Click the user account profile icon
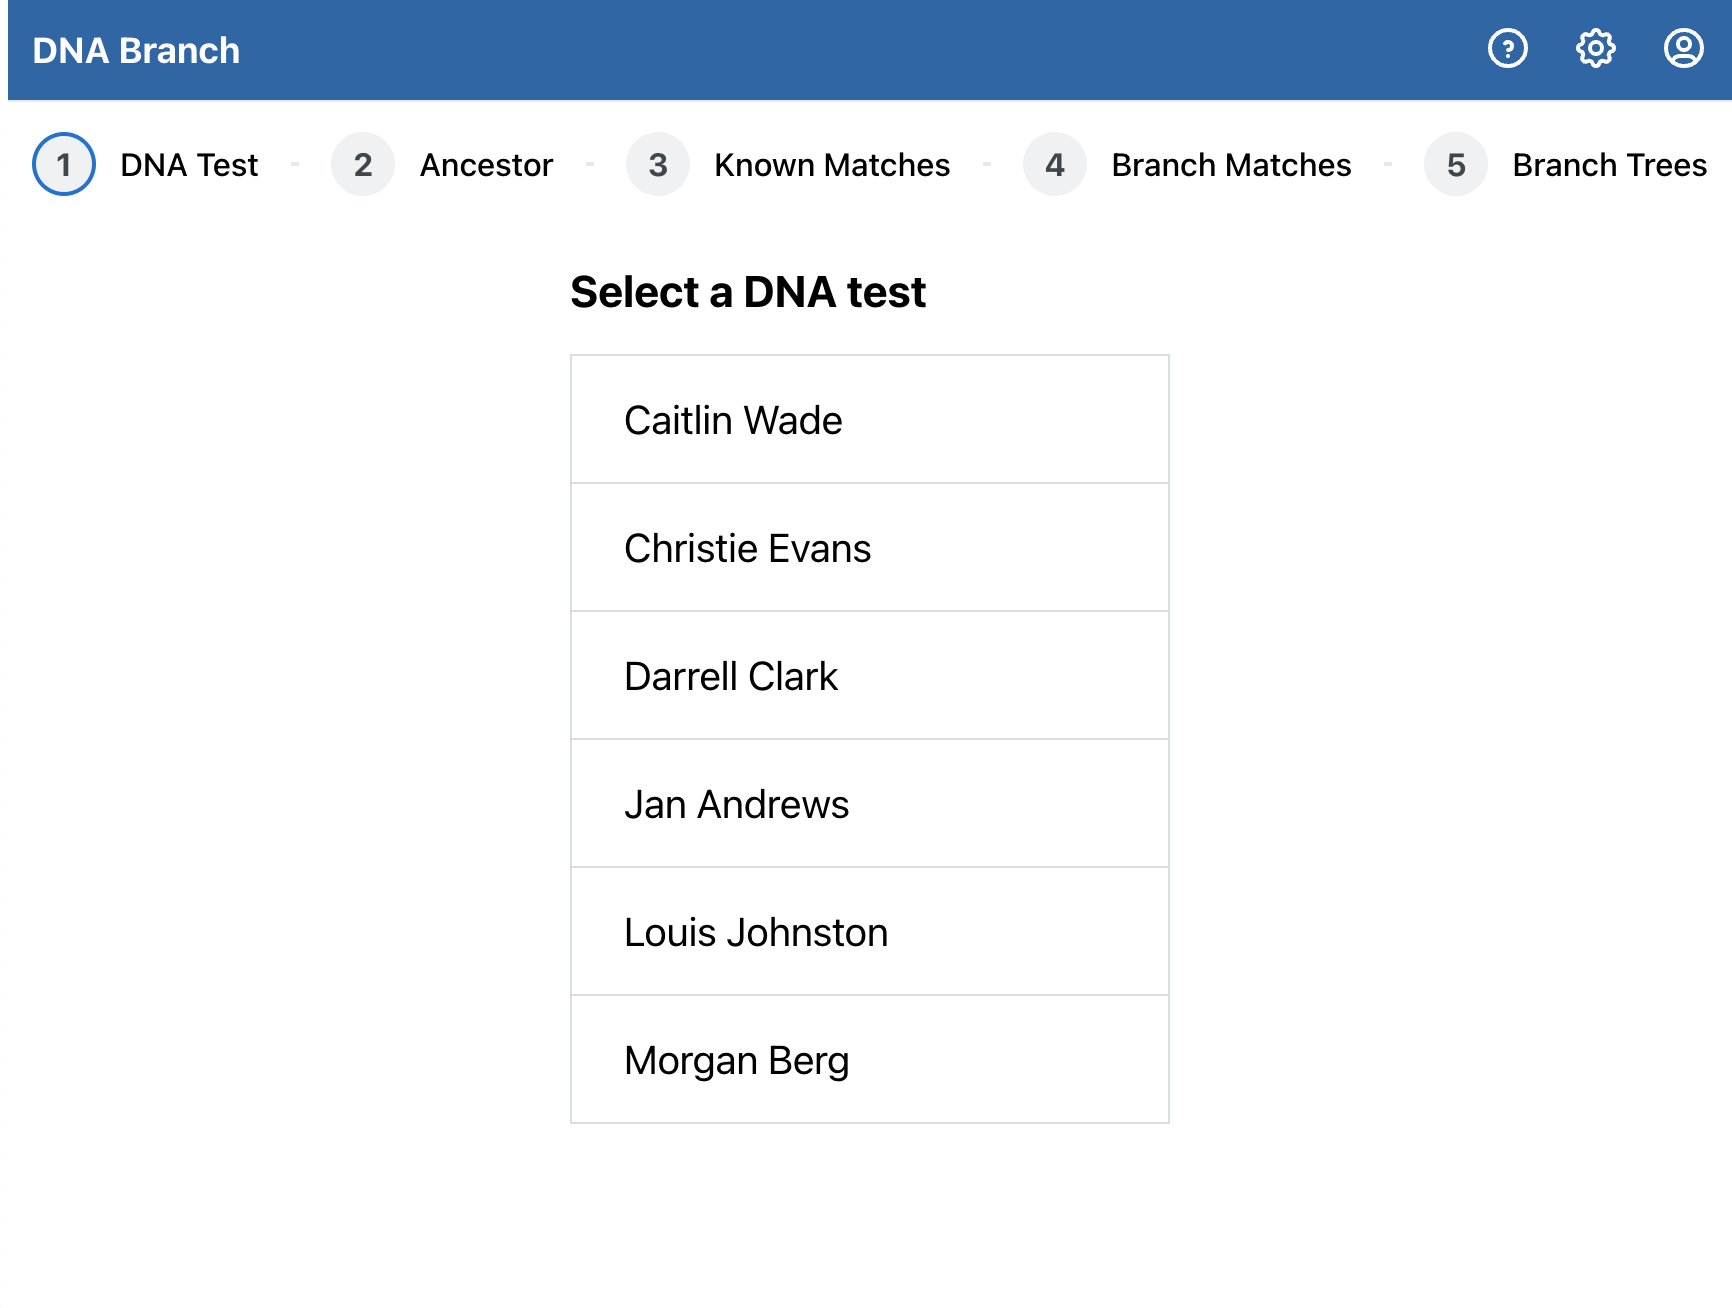The height and width of the screenshot is (1308, 1732). 1683,48
